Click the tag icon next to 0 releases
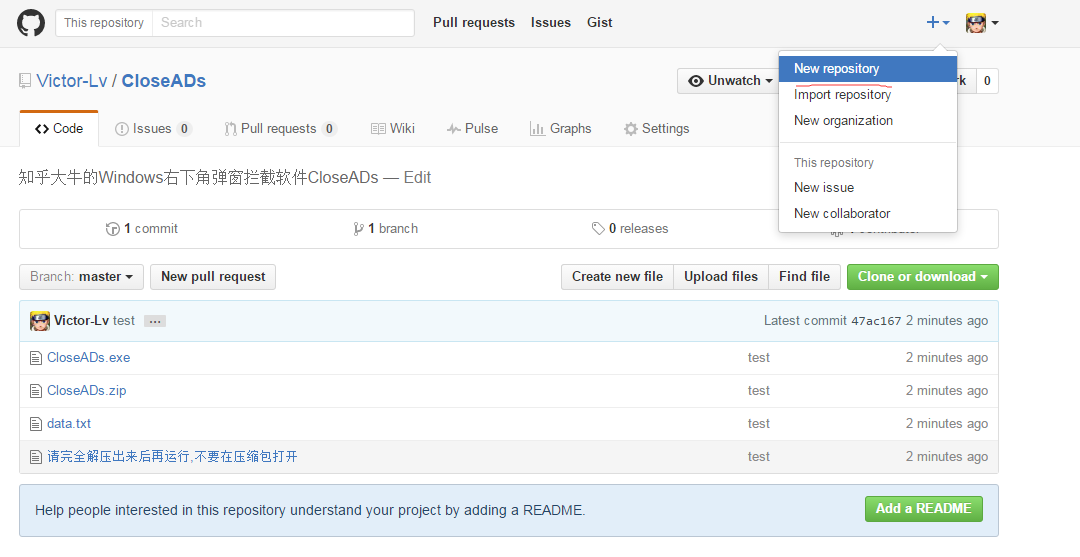This screenshot has width=1080, height=557. 598,229
